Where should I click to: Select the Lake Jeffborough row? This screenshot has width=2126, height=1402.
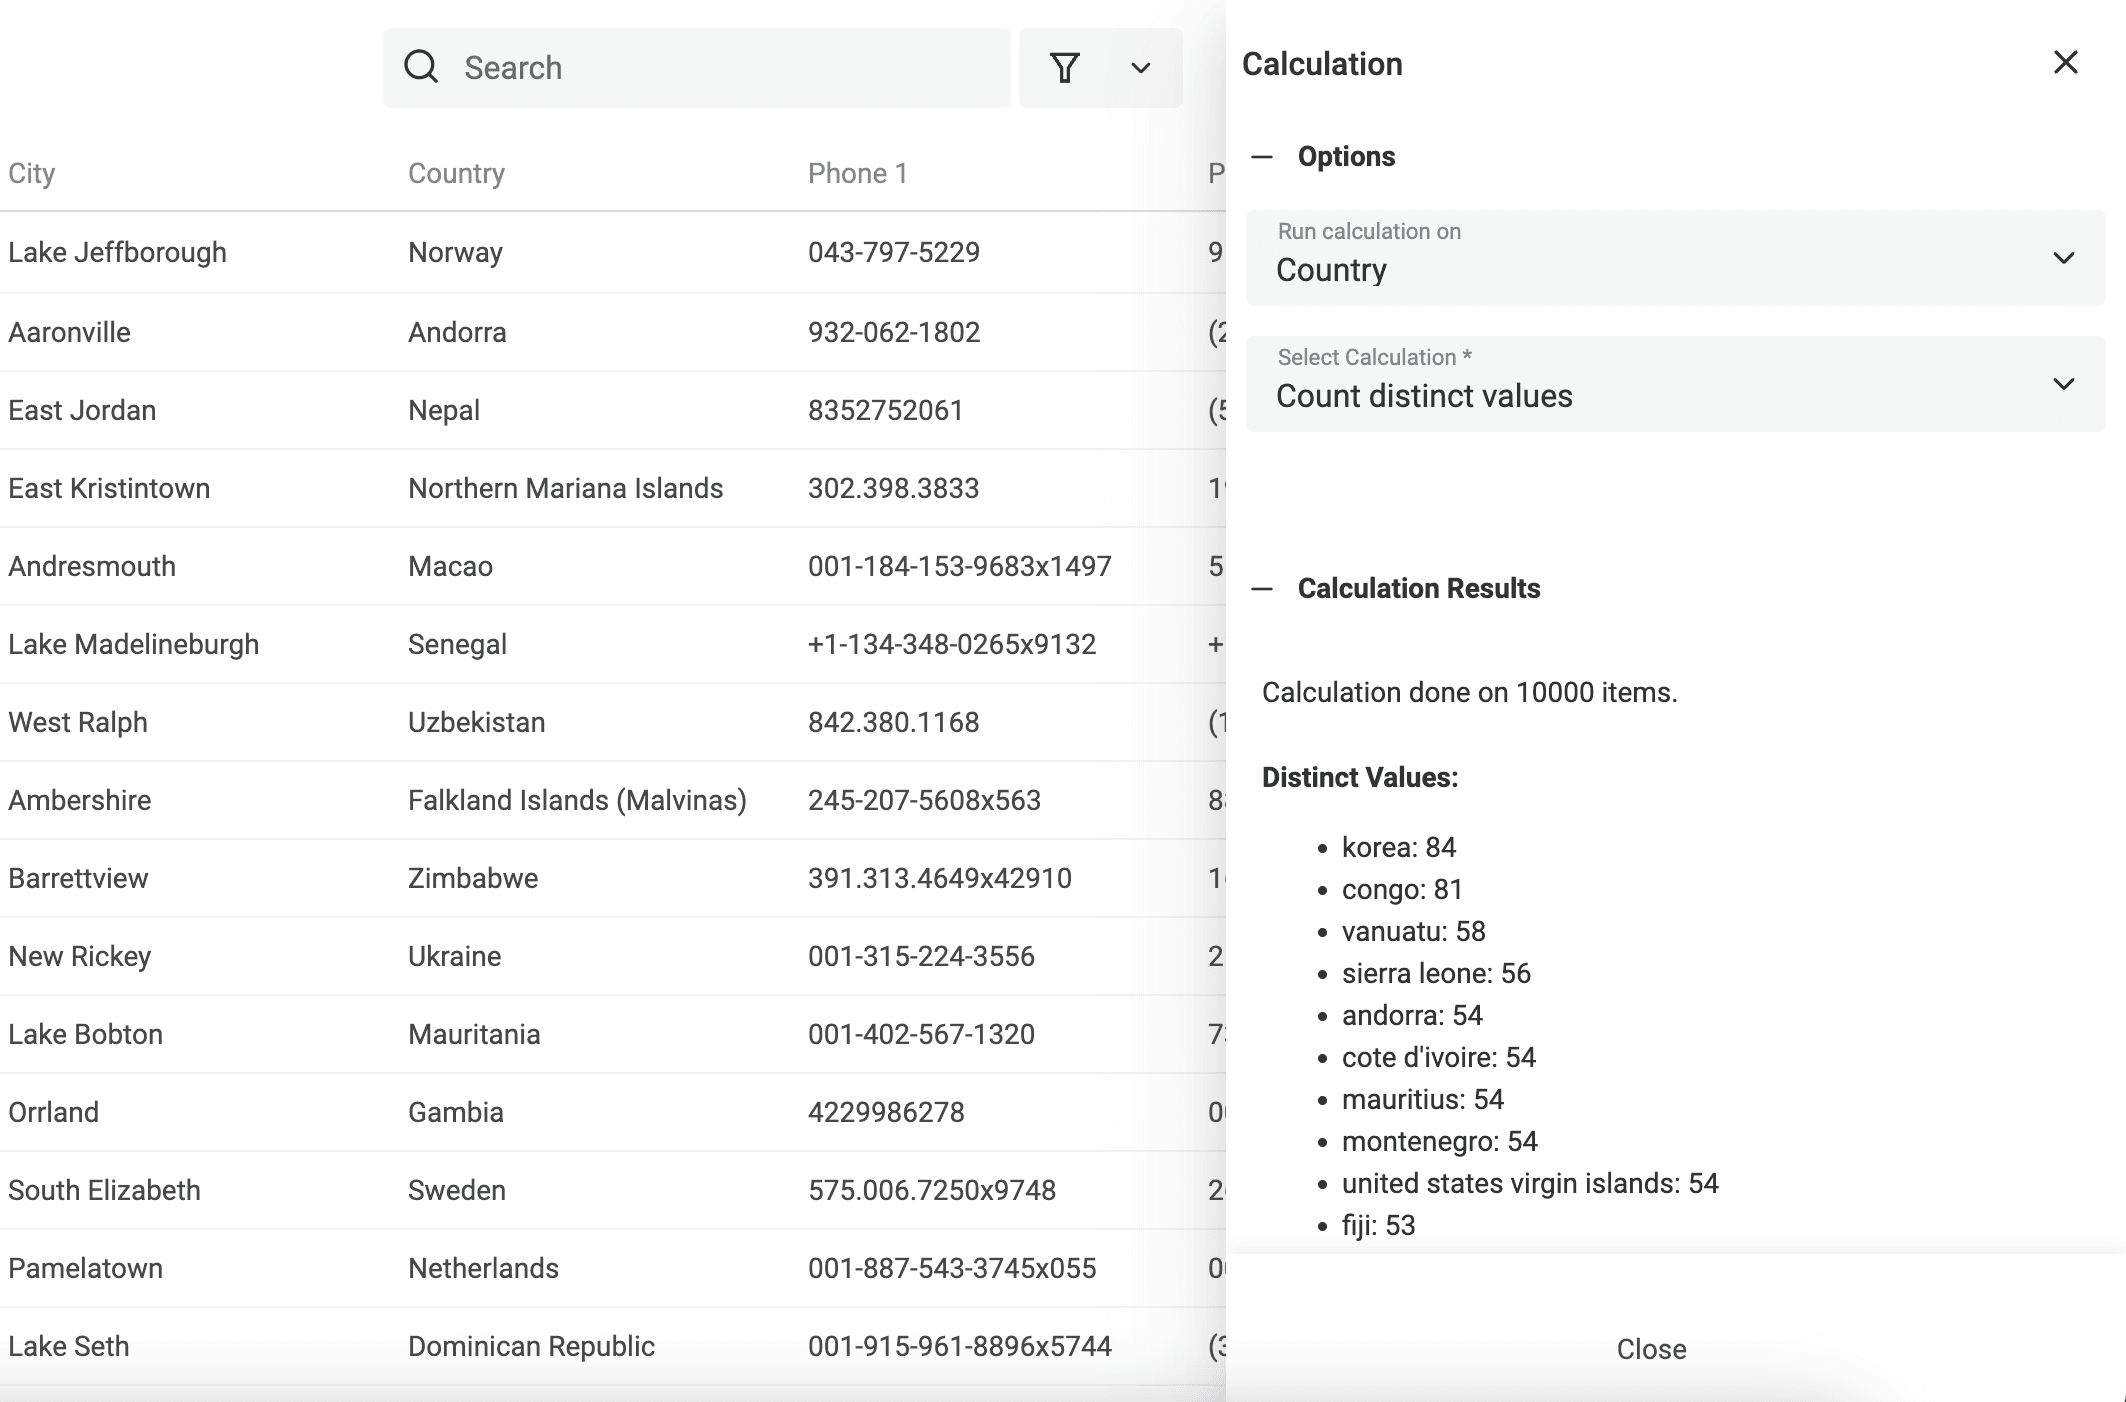tap(613, 252)
